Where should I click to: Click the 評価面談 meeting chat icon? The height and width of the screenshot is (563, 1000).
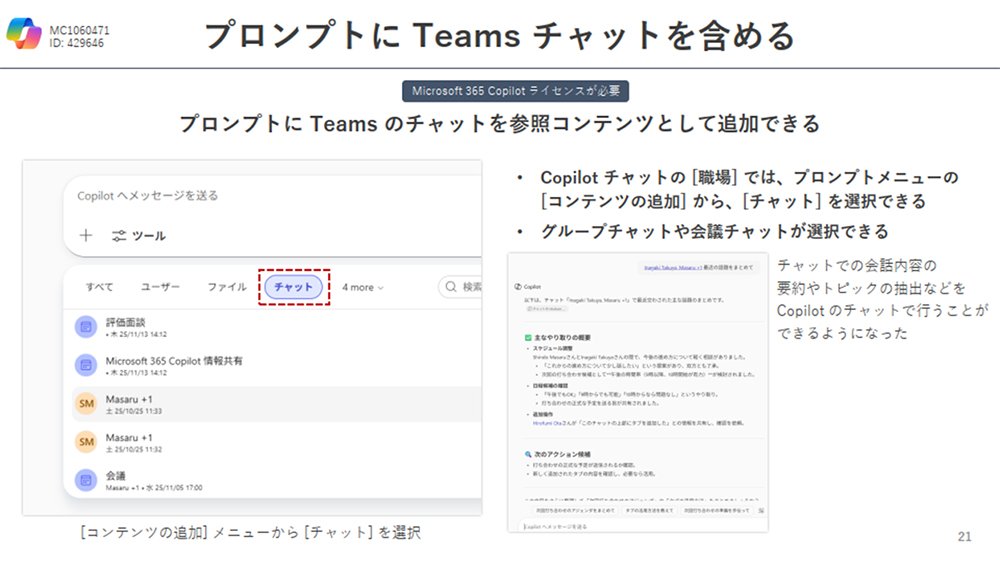85,327
